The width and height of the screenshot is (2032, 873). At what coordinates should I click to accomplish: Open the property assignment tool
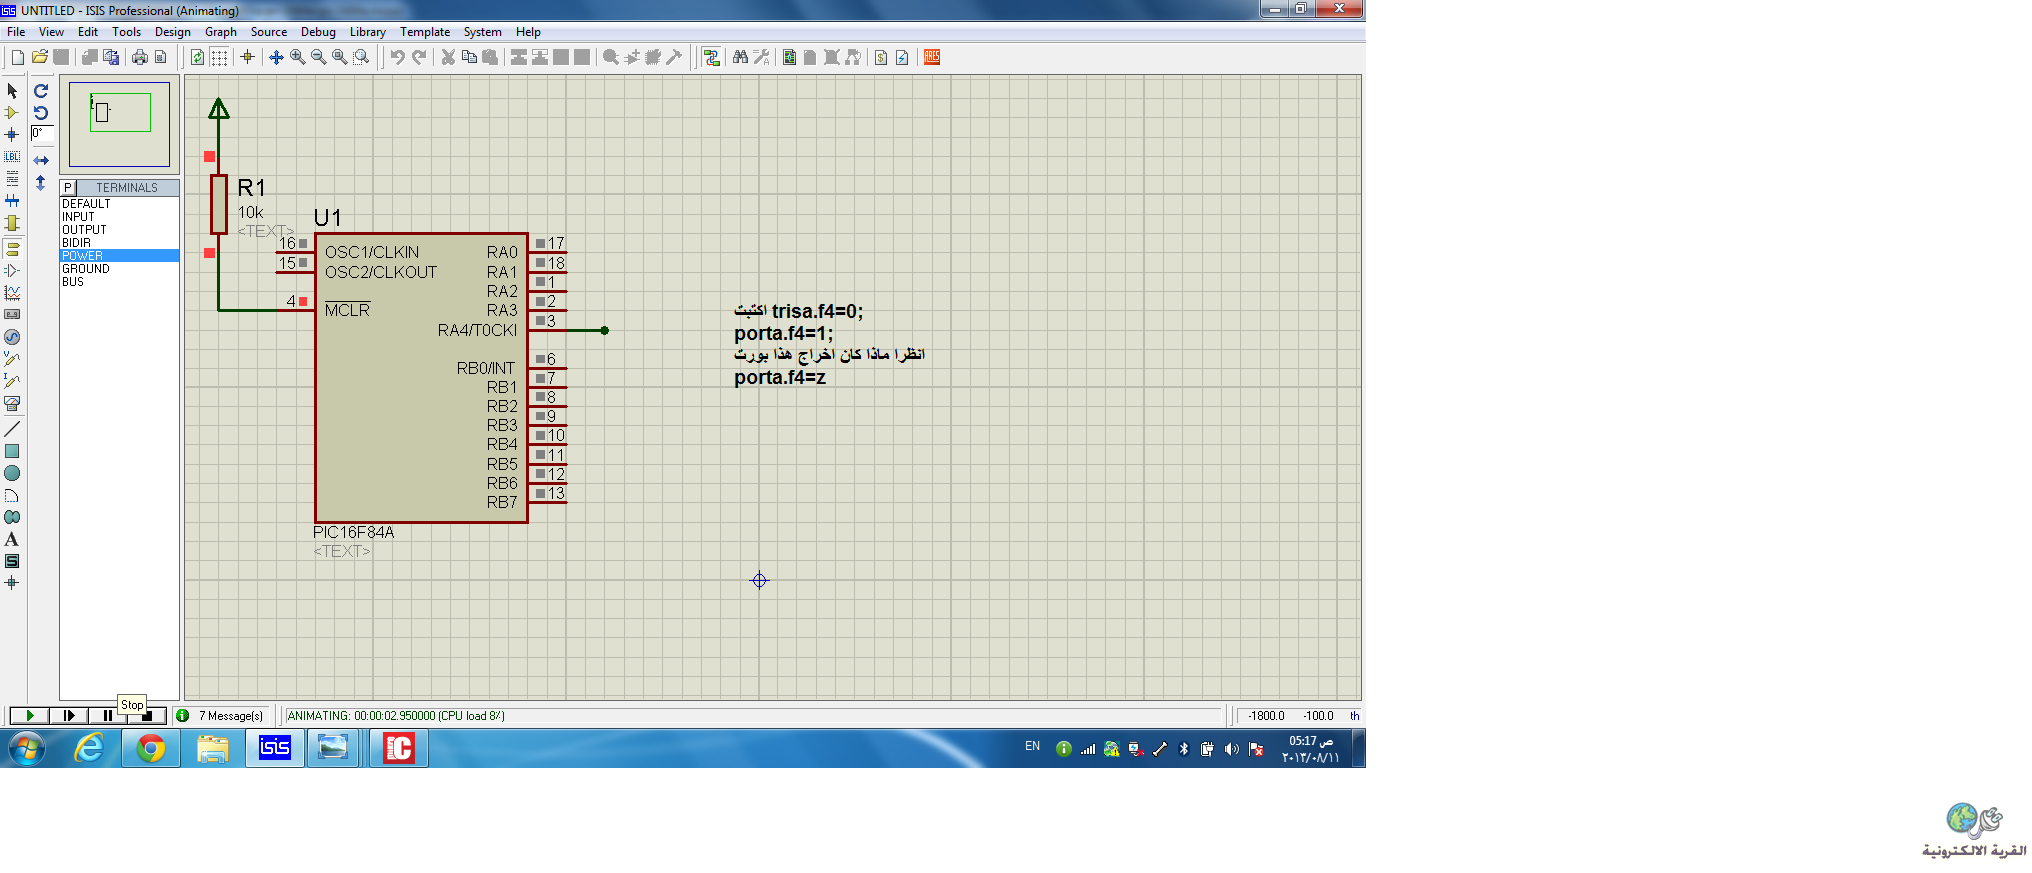(x=761, y=57)
